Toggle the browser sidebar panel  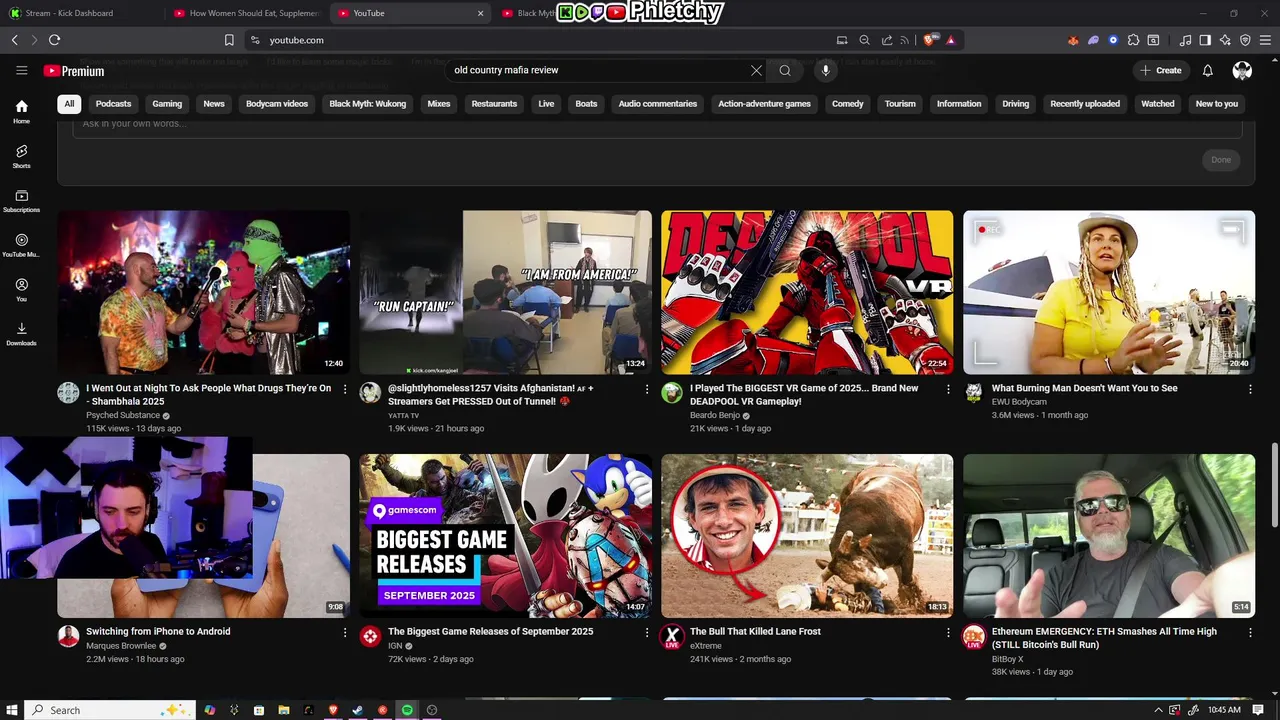(1205, 40)
